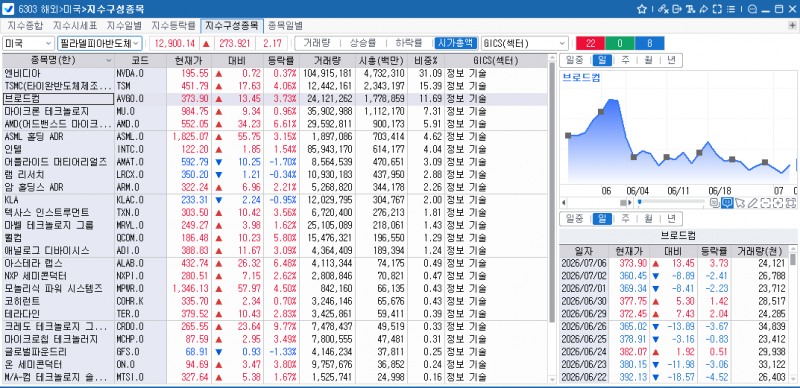Click the 일자 column header in daily table
The height and width of the screenshot is (388, 800).
(x=584, y=251)
